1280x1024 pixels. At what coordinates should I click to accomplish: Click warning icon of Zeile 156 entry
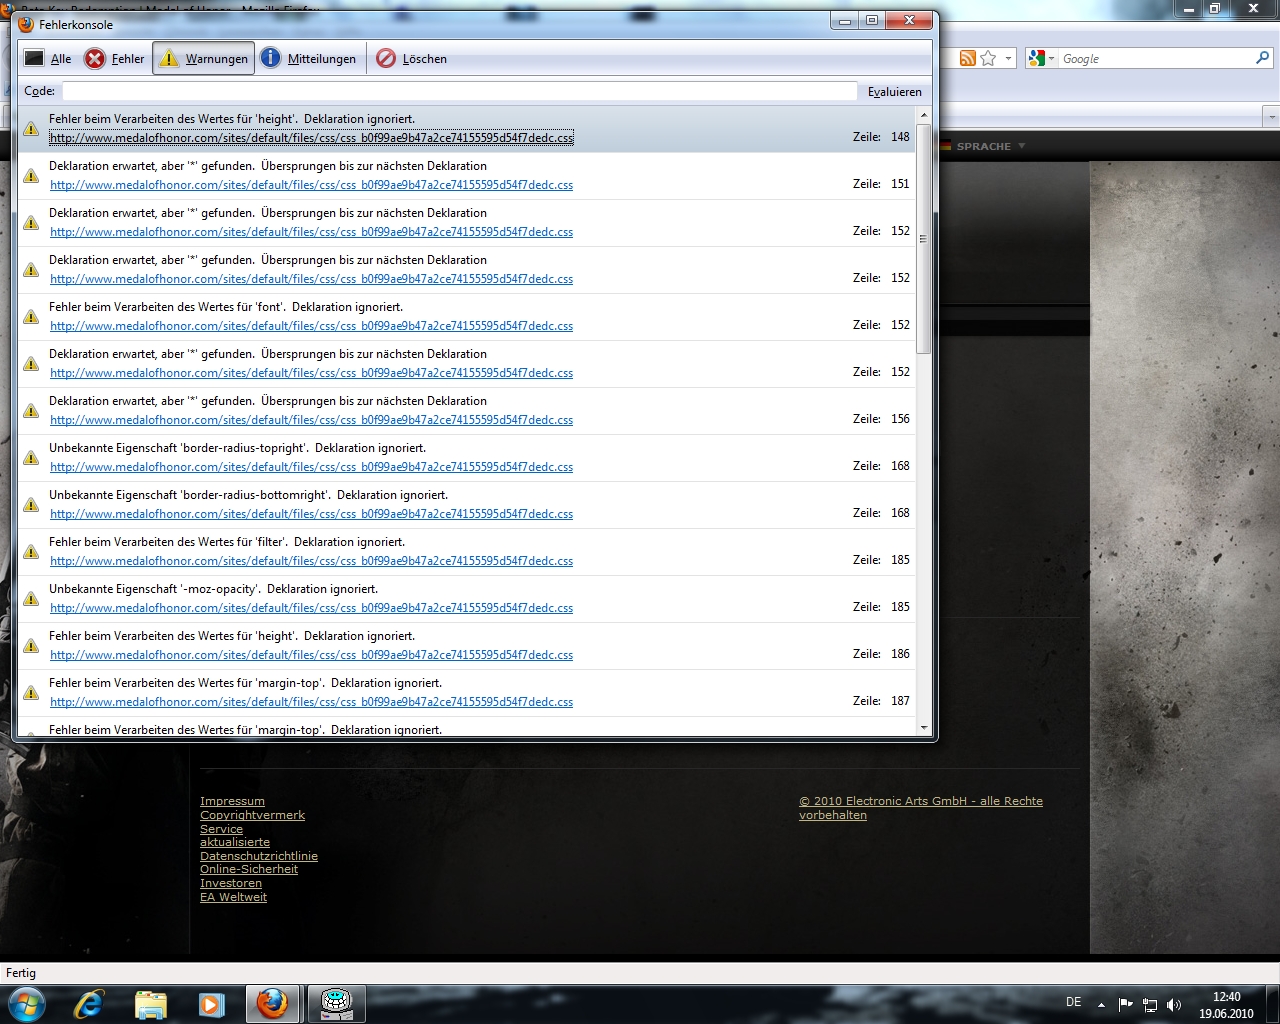point(31,410)
